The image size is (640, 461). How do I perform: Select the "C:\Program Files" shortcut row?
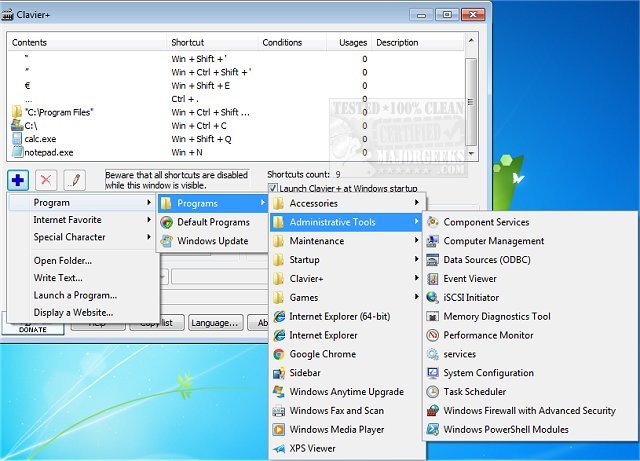236,112
